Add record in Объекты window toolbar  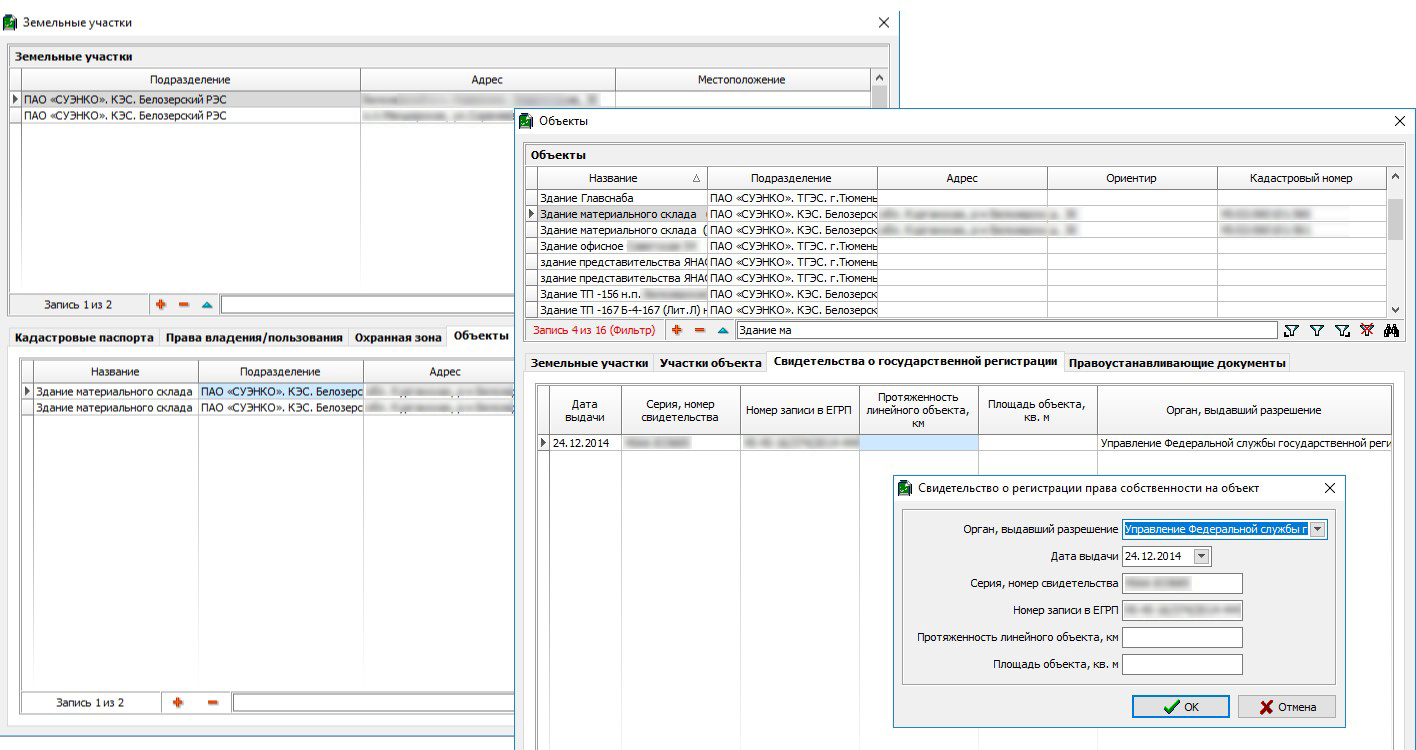point(677,330)
